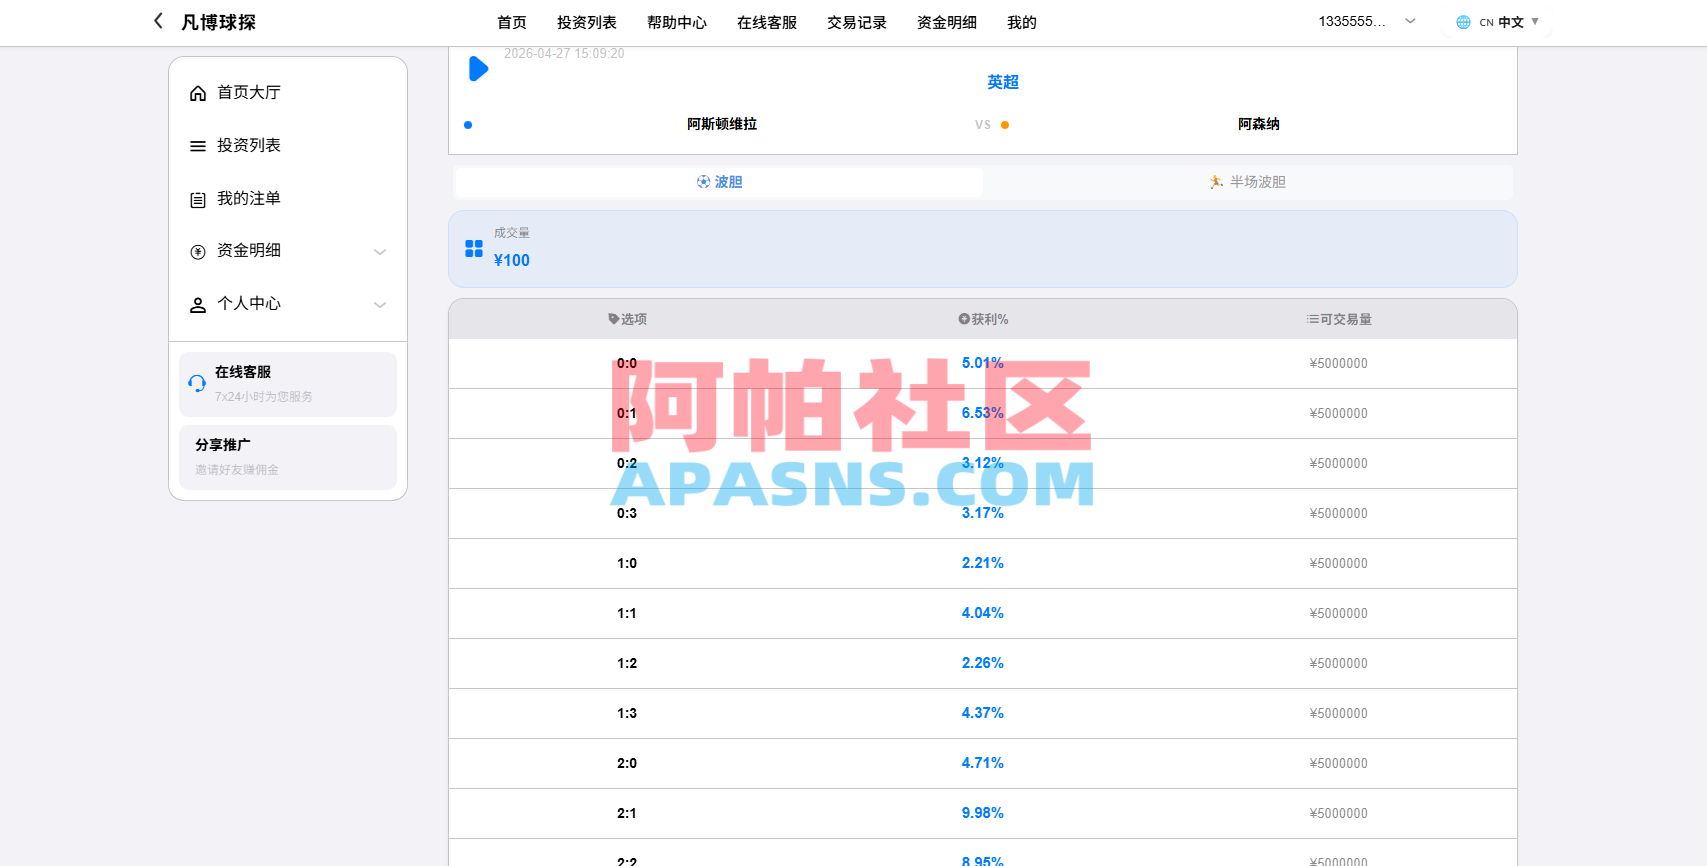Click the ¥100 成交量 amount

click(x=512, y=260)
